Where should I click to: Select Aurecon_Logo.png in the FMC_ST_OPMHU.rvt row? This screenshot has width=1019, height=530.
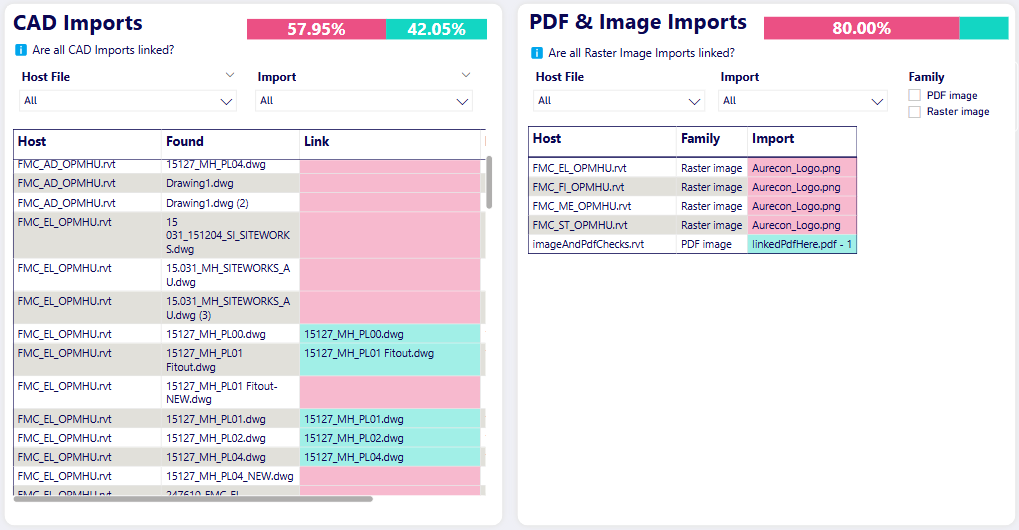802,225
